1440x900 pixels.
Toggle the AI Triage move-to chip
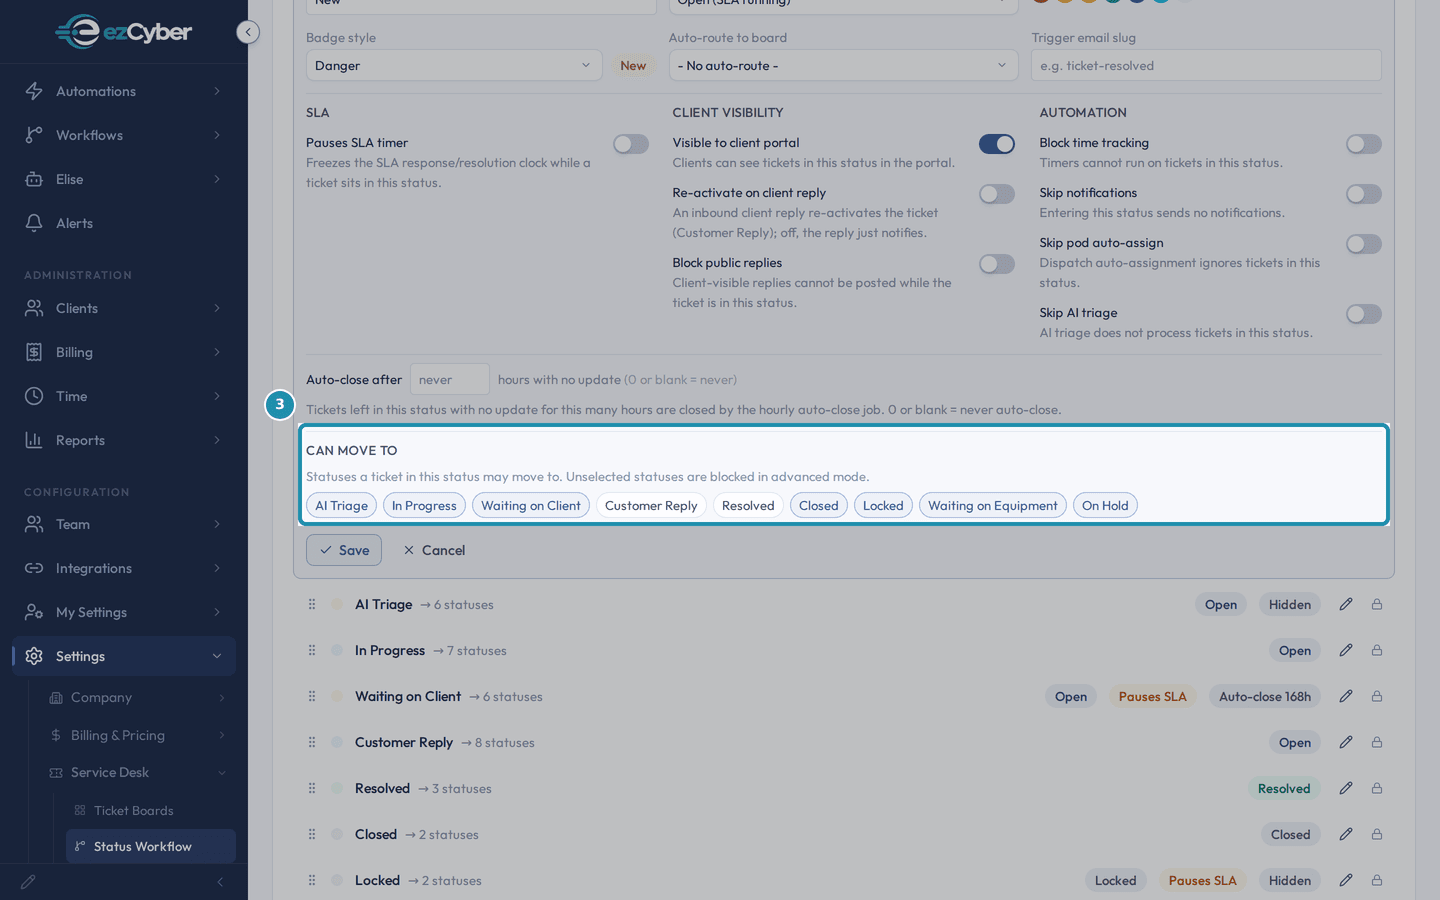pyautogui.click(x=341, y=505)
